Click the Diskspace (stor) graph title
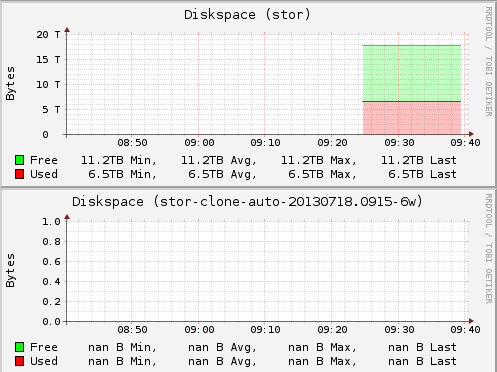 click(x=247, y=15)
